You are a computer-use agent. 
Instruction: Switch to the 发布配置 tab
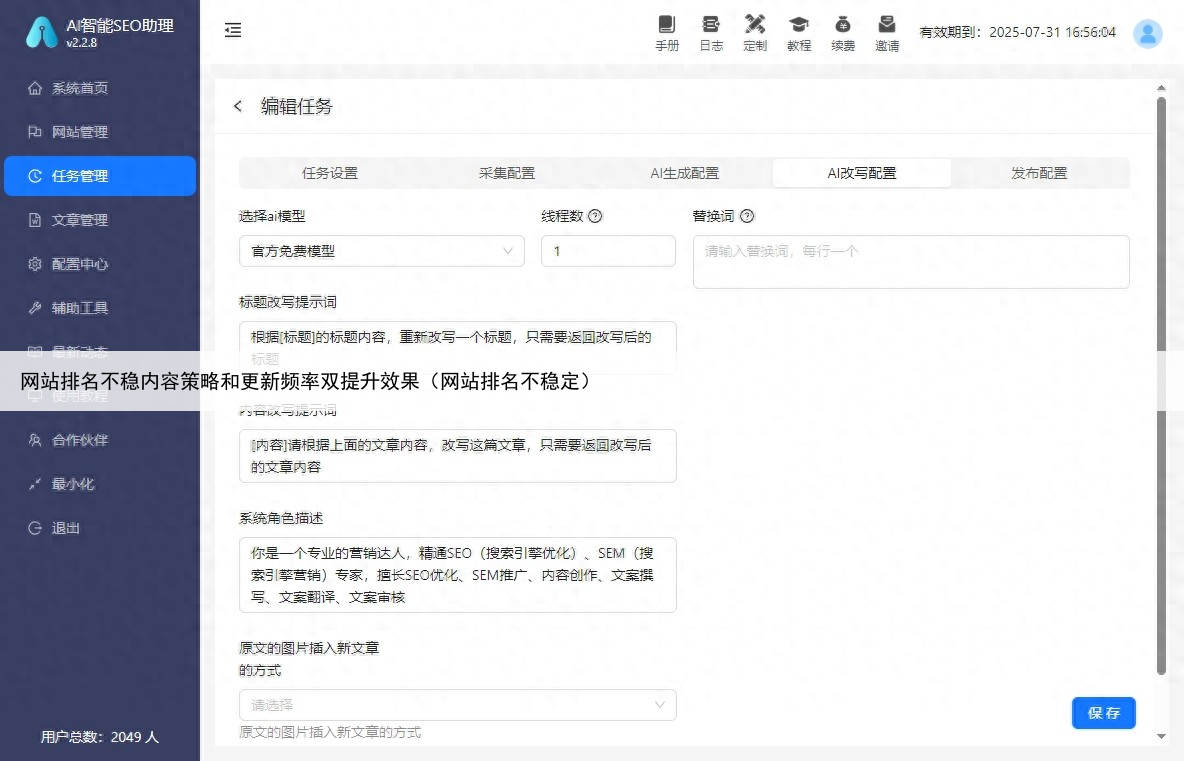[x=1039, y=172]
